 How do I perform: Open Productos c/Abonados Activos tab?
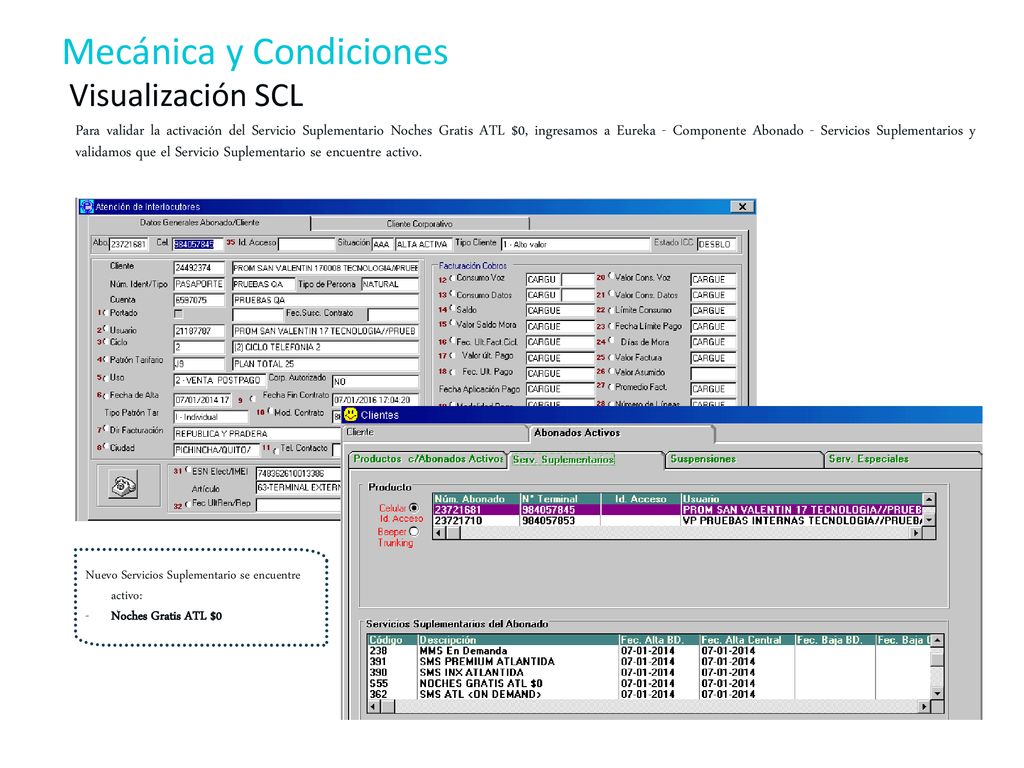(x=428, y=459)
